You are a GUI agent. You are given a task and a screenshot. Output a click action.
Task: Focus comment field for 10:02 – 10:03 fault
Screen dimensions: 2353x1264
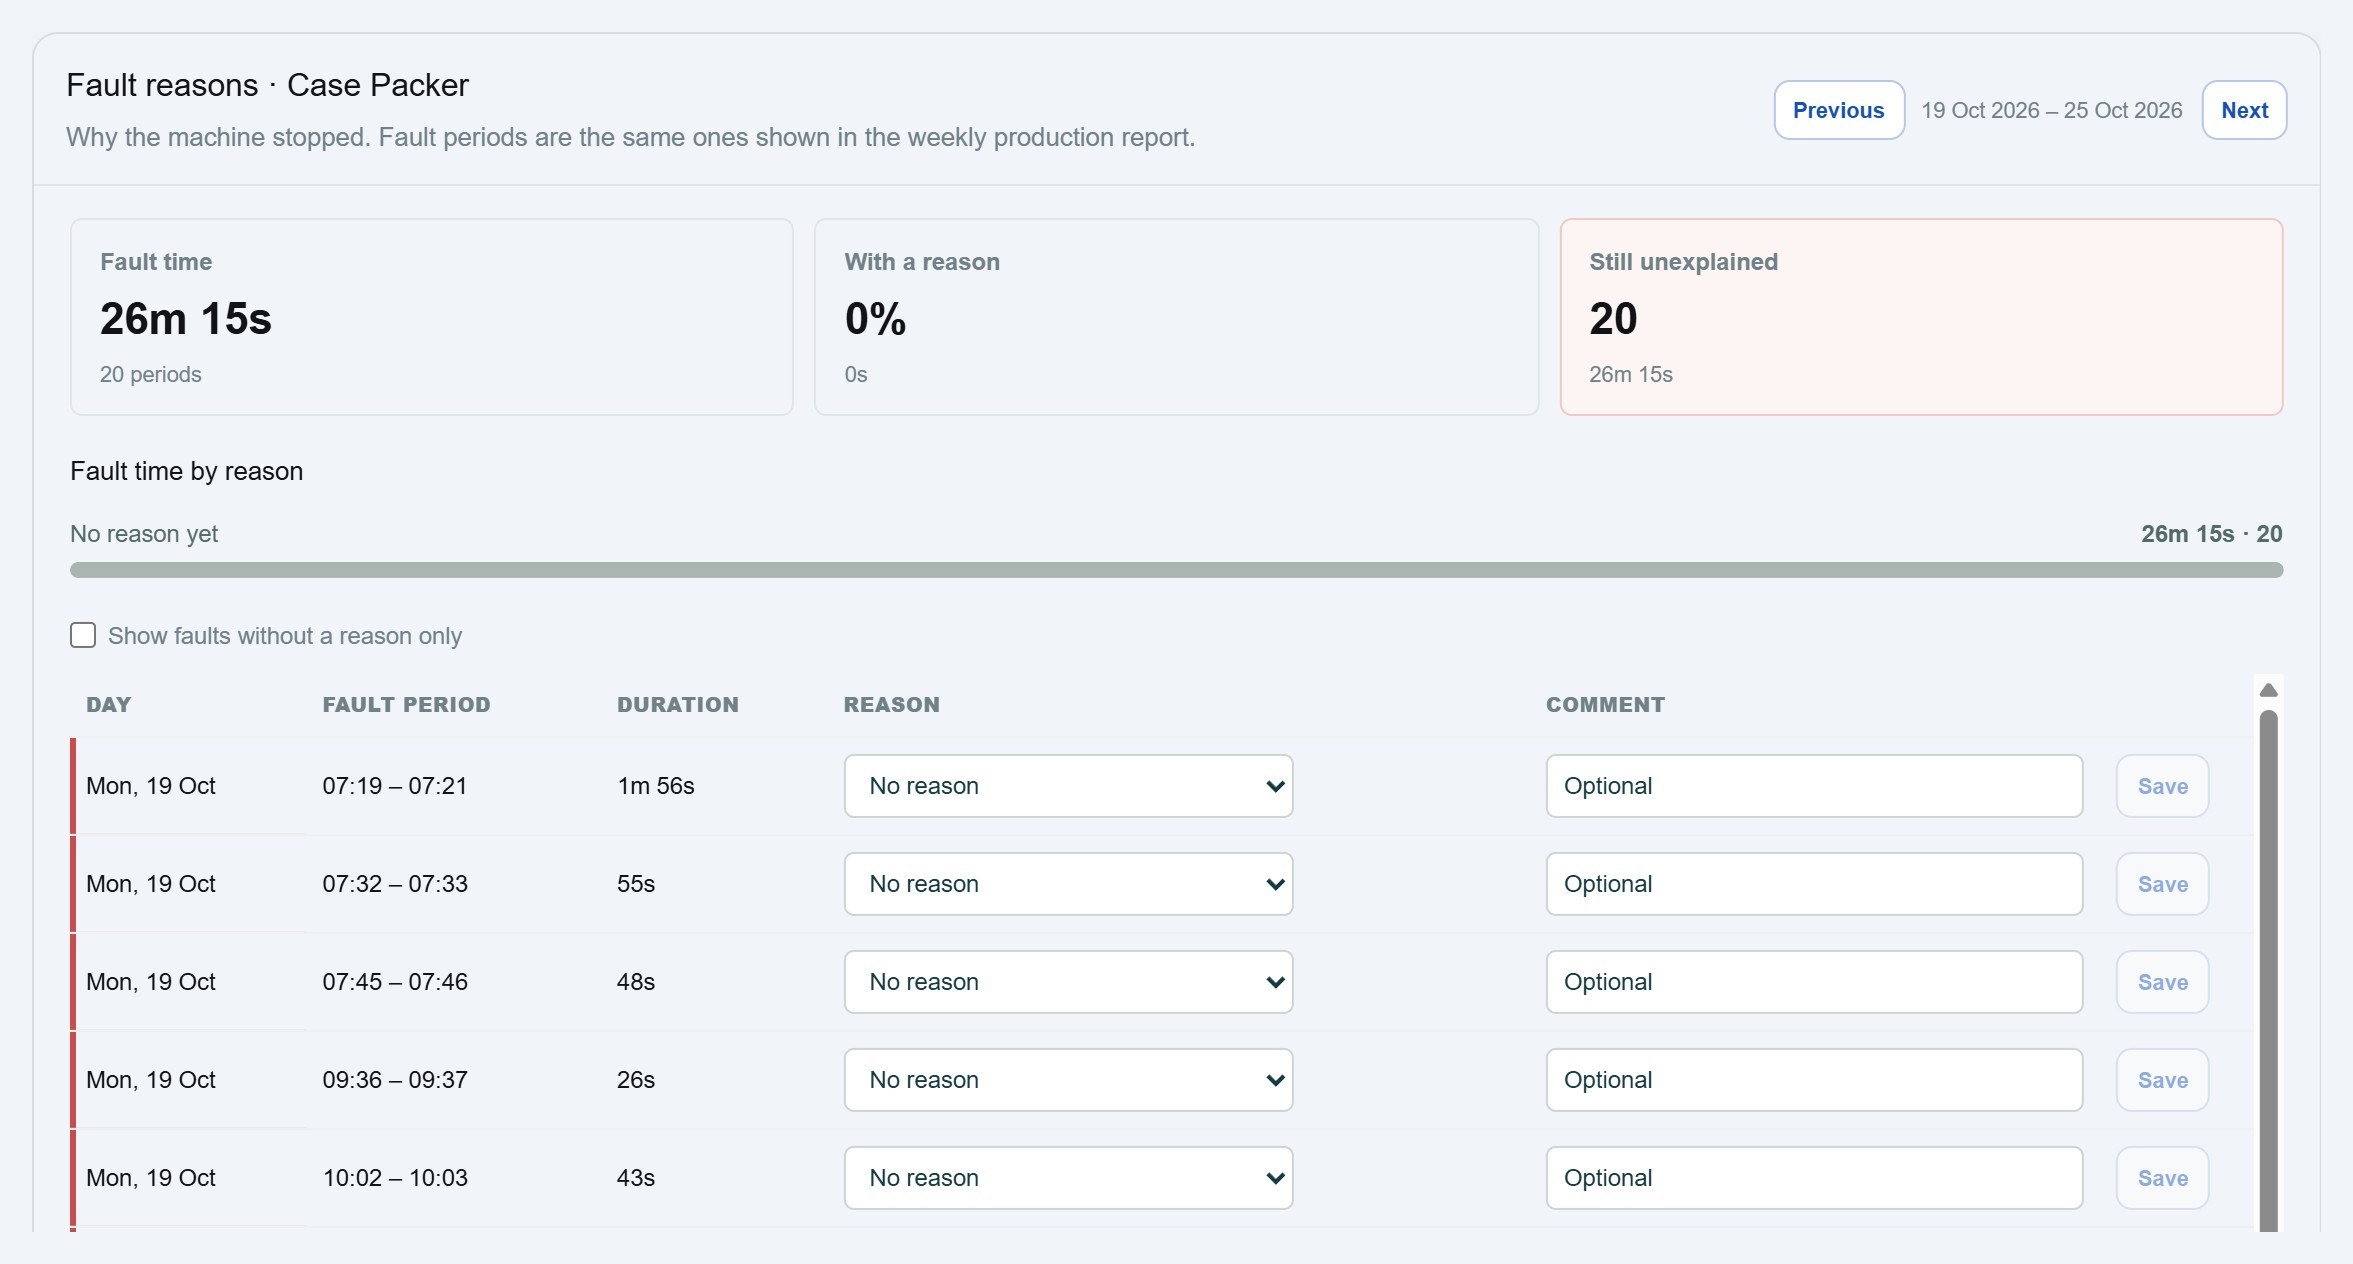click(1814, 1178)
